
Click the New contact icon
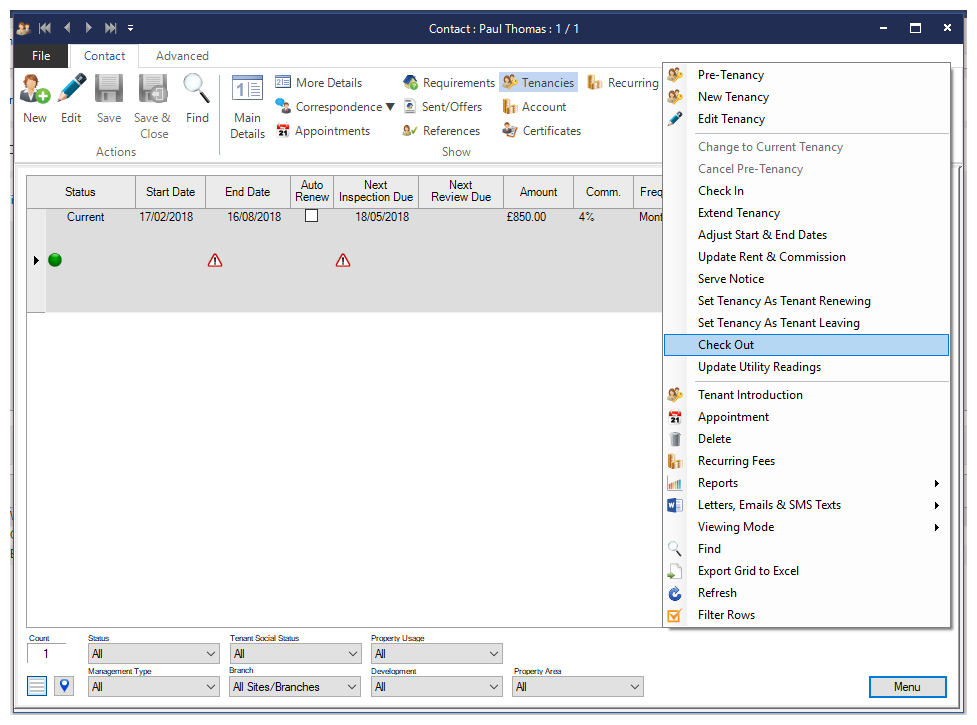click(x=35, y=90)
